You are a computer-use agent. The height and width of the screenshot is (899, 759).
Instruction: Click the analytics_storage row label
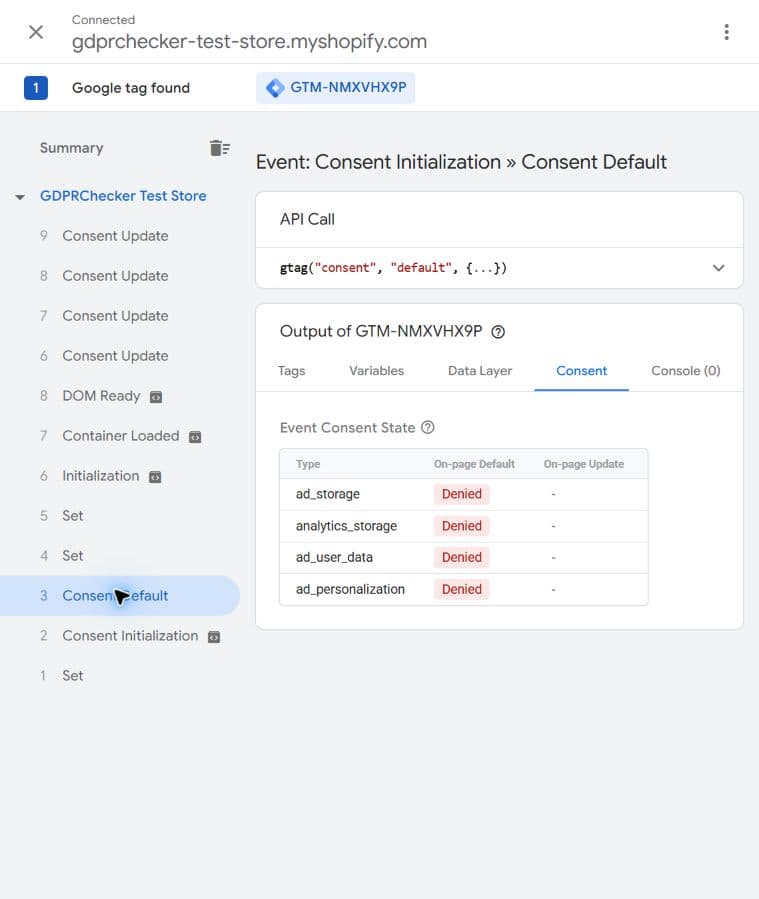[346, 526]
